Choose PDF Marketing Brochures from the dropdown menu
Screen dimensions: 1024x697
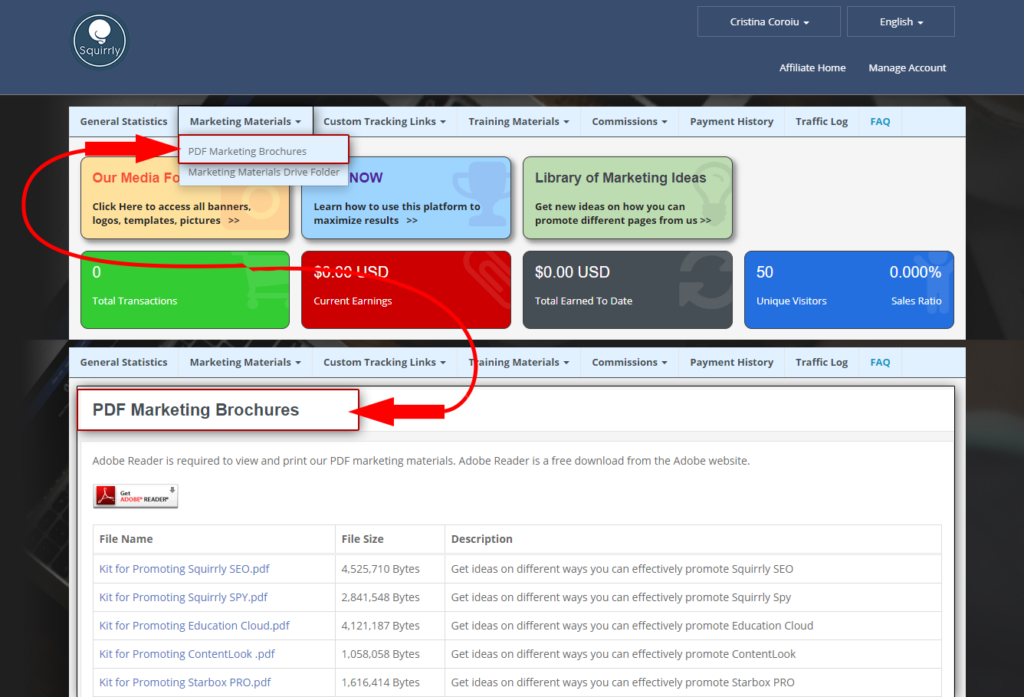[x=263, y=151]
